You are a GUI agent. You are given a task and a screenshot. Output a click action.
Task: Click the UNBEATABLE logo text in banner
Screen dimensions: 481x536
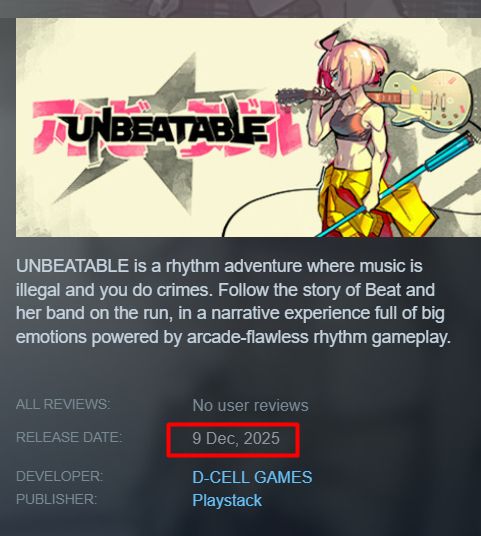166,129
